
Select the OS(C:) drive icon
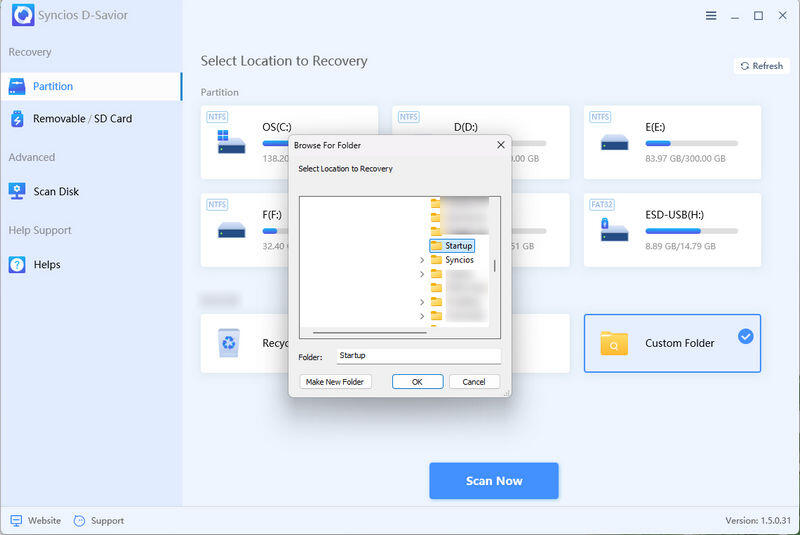(231, 141)
